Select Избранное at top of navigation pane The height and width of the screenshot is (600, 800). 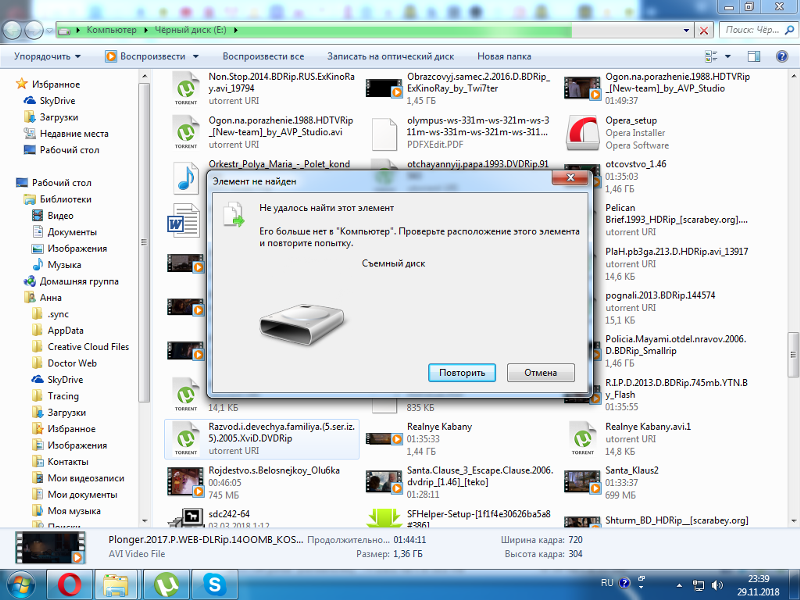56,84
